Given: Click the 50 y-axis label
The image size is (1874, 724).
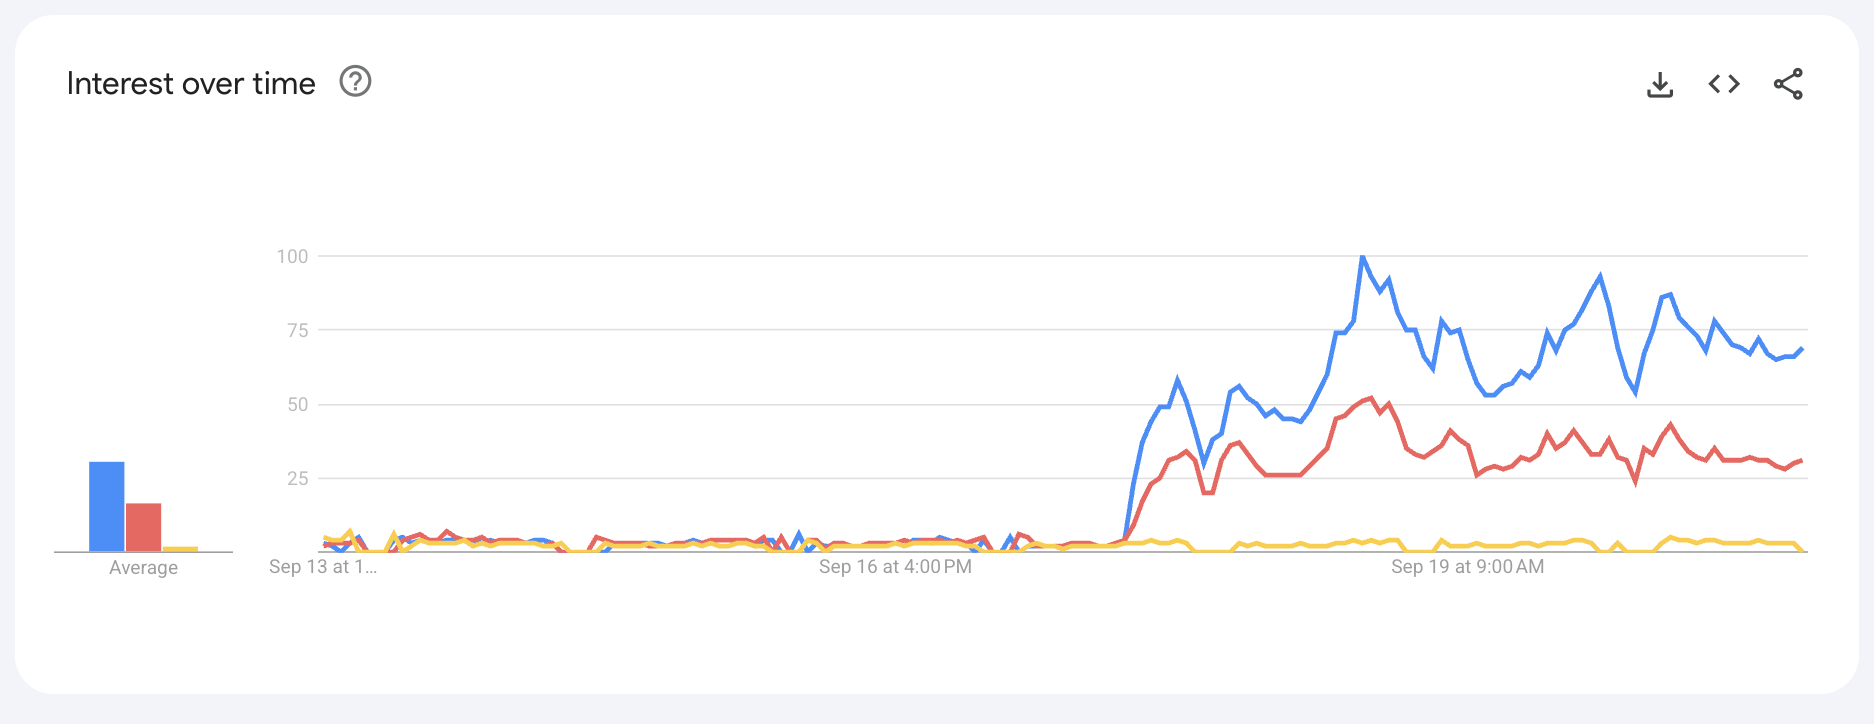Looking at the screenshot, I should tap(297, 405).
